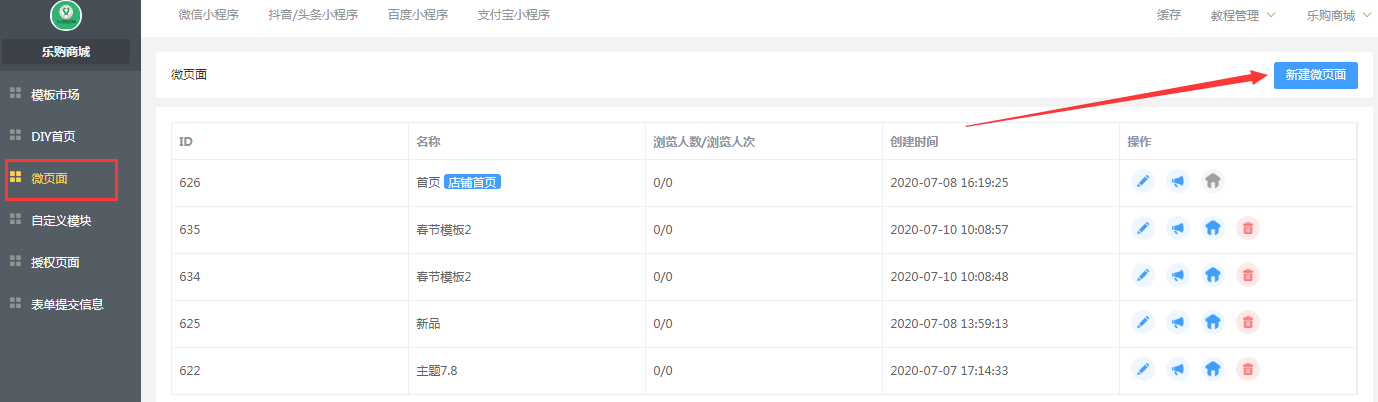Open the 乐购商城 account dropdown
This screenshot has width=1378, height=402.
pyautogui.click(x=1339, y=15)
